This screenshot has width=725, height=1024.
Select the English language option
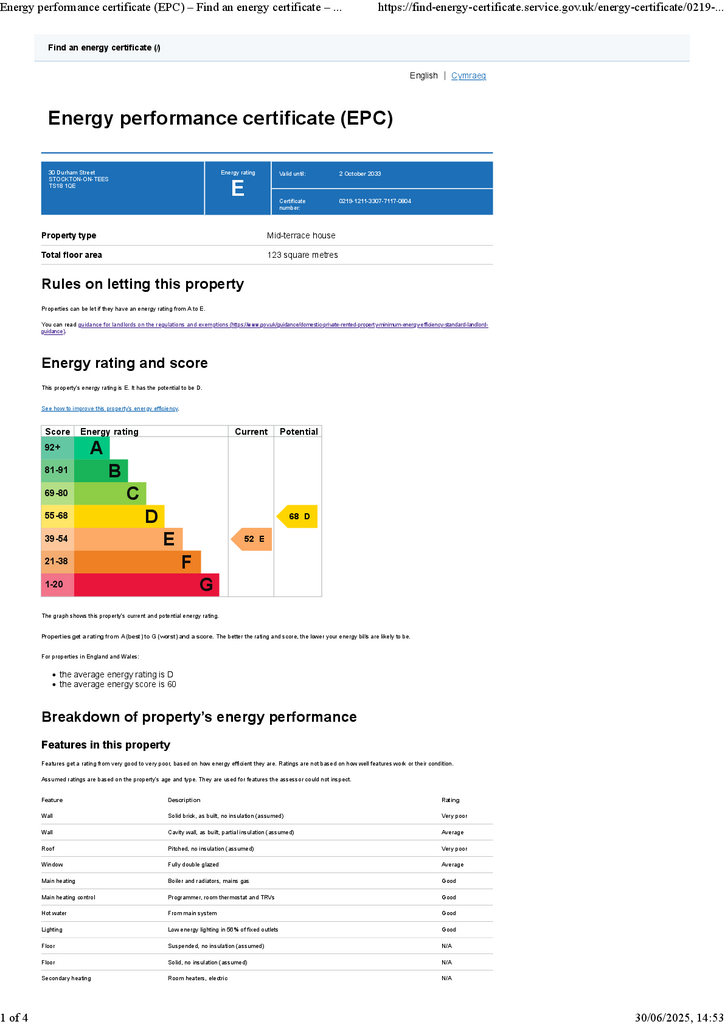[x=423, y=76]
